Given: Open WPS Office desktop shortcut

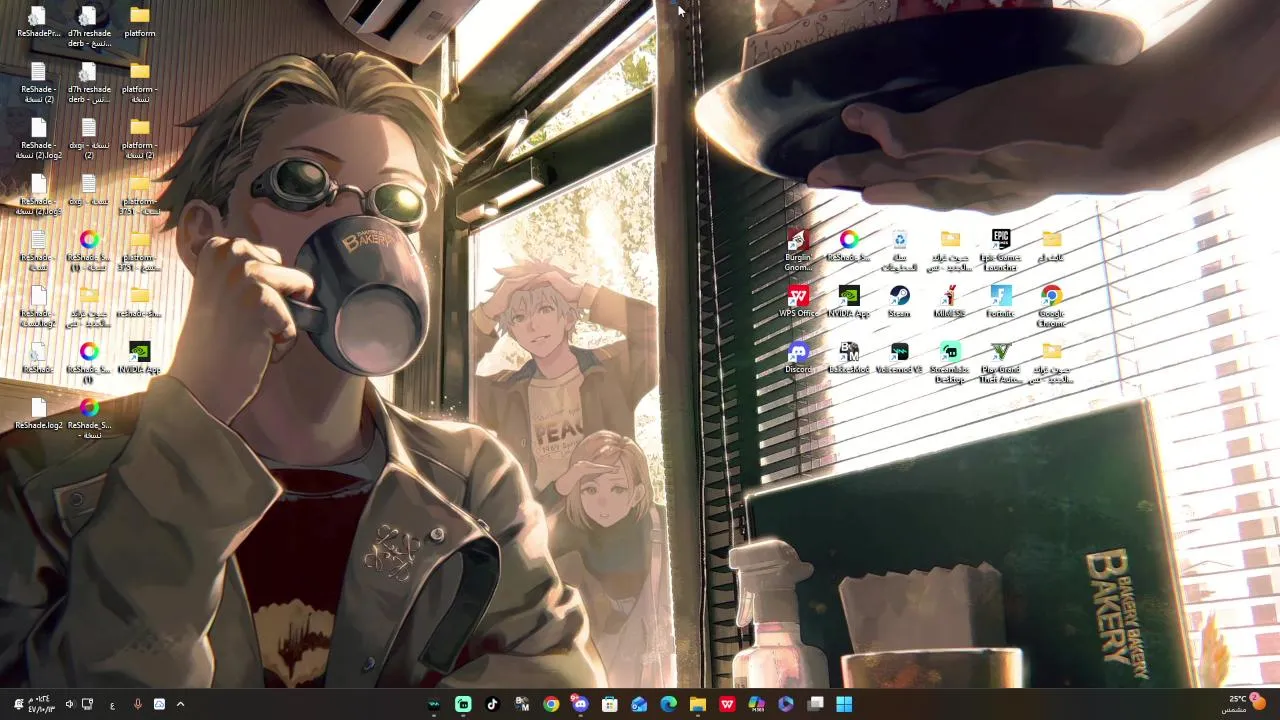Looking at the screenshot, I should click(798, 301).
